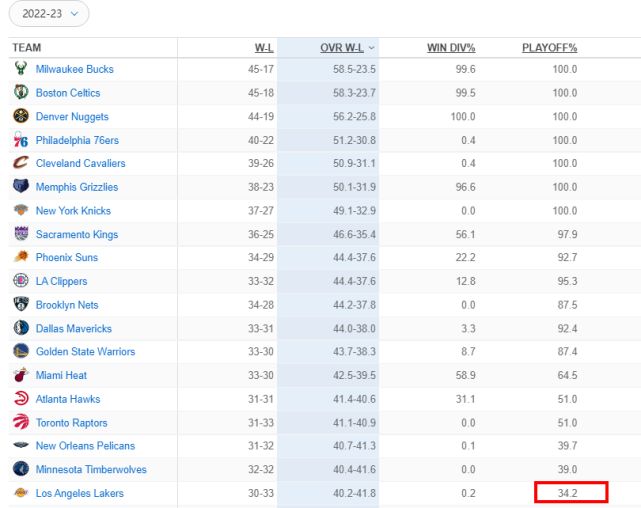The image size is (641, 508).
Task: Sort by PLAYOFF% column header
Action: click(x=549, y=48)
